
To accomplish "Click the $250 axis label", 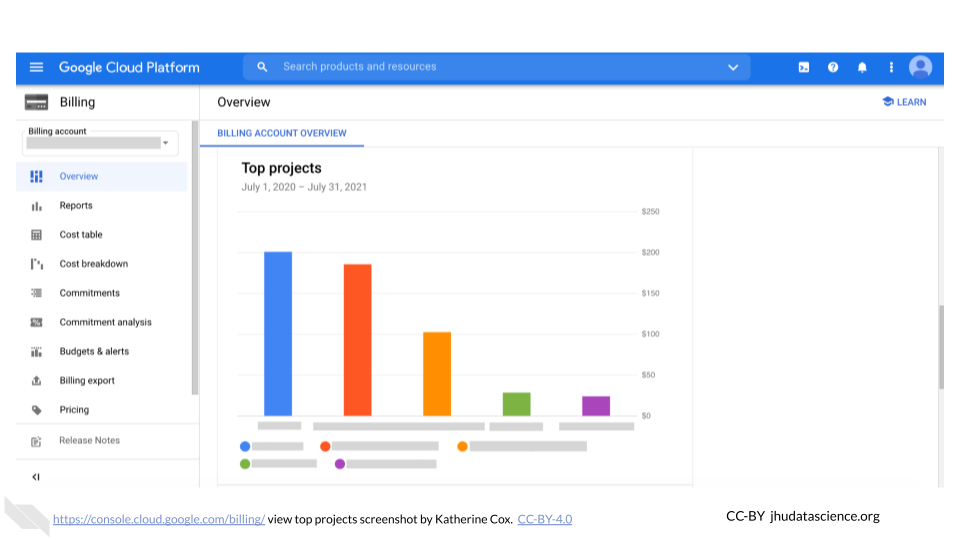I will (x=650, y=212).
